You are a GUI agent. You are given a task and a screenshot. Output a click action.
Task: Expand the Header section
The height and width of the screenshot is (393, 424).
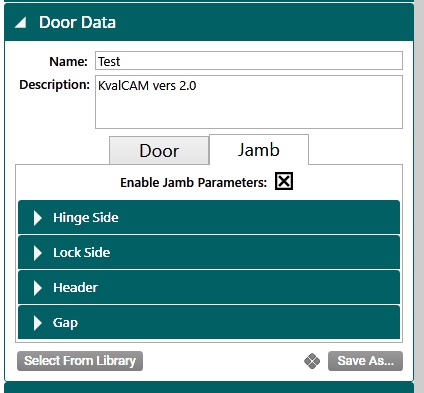coord(209,287)
